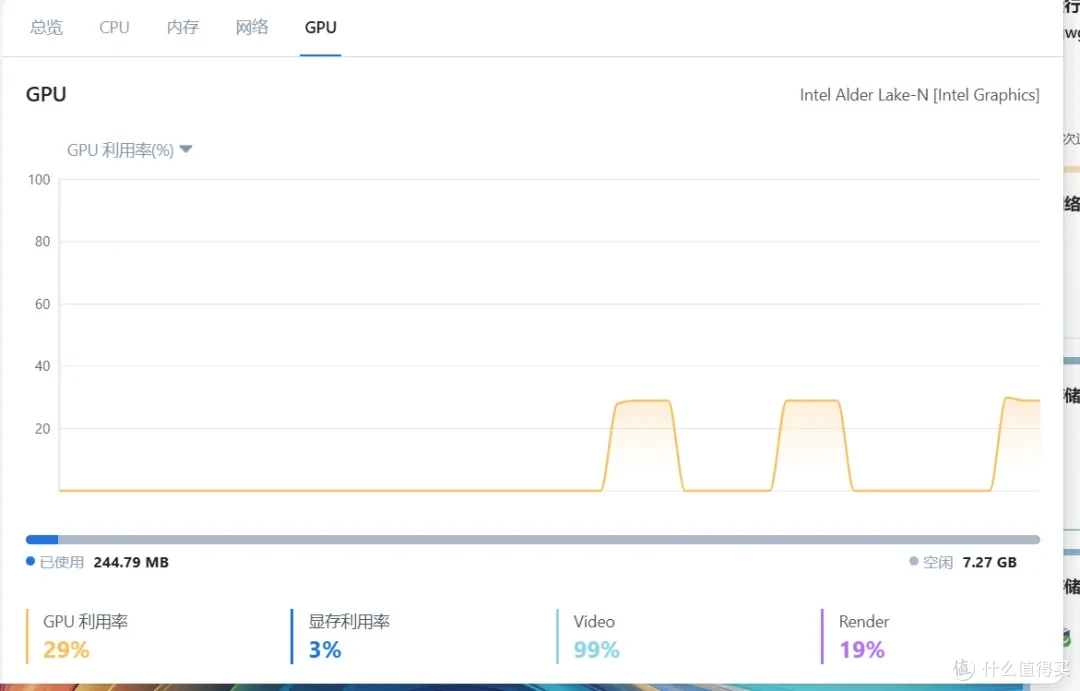Click the gray 空闲 legend dot
The height and width of the screenshot is (691, 1080).
pyautogui.click(x=913, y=561)
